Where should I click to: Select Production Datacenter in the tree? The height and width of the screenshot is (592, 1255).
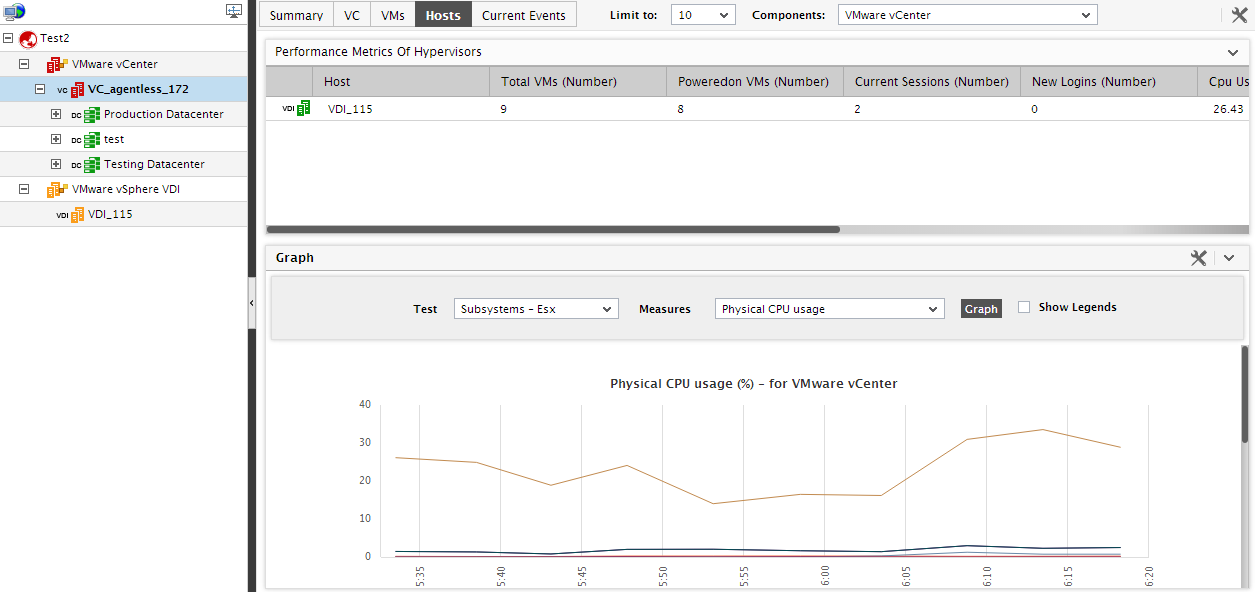pyautogui.click(x=164, y=114)
